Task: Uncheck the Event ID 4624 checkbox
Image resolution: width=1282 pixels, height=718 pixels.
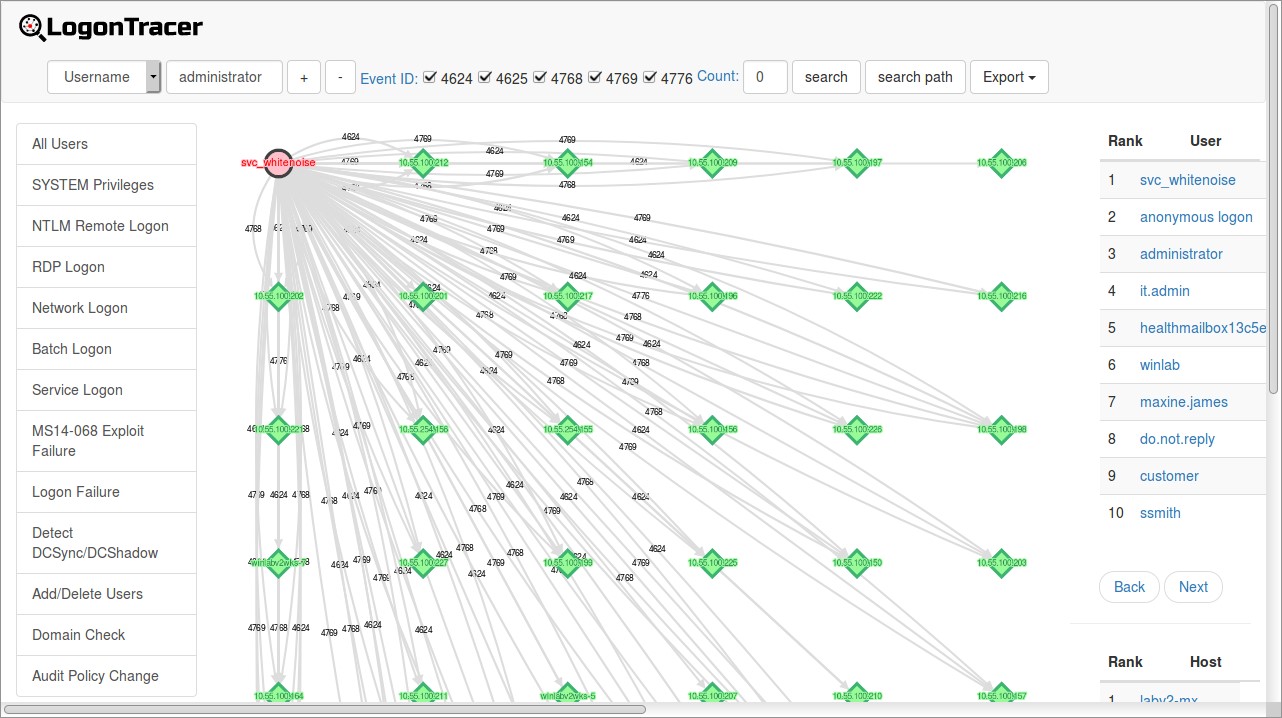Action: (430, 77)
